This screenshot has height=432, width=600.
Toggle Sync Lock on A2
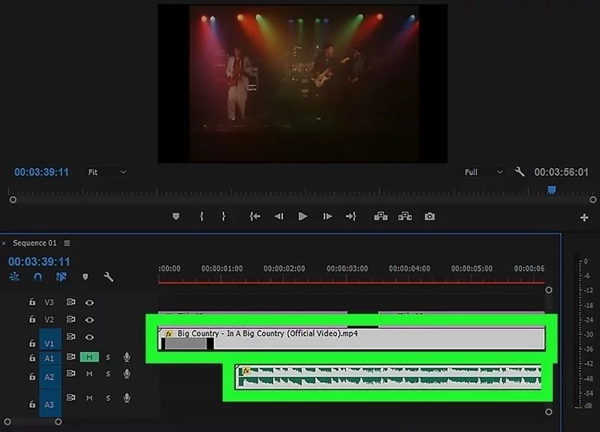pyautogui.click(x=71, y=373)
